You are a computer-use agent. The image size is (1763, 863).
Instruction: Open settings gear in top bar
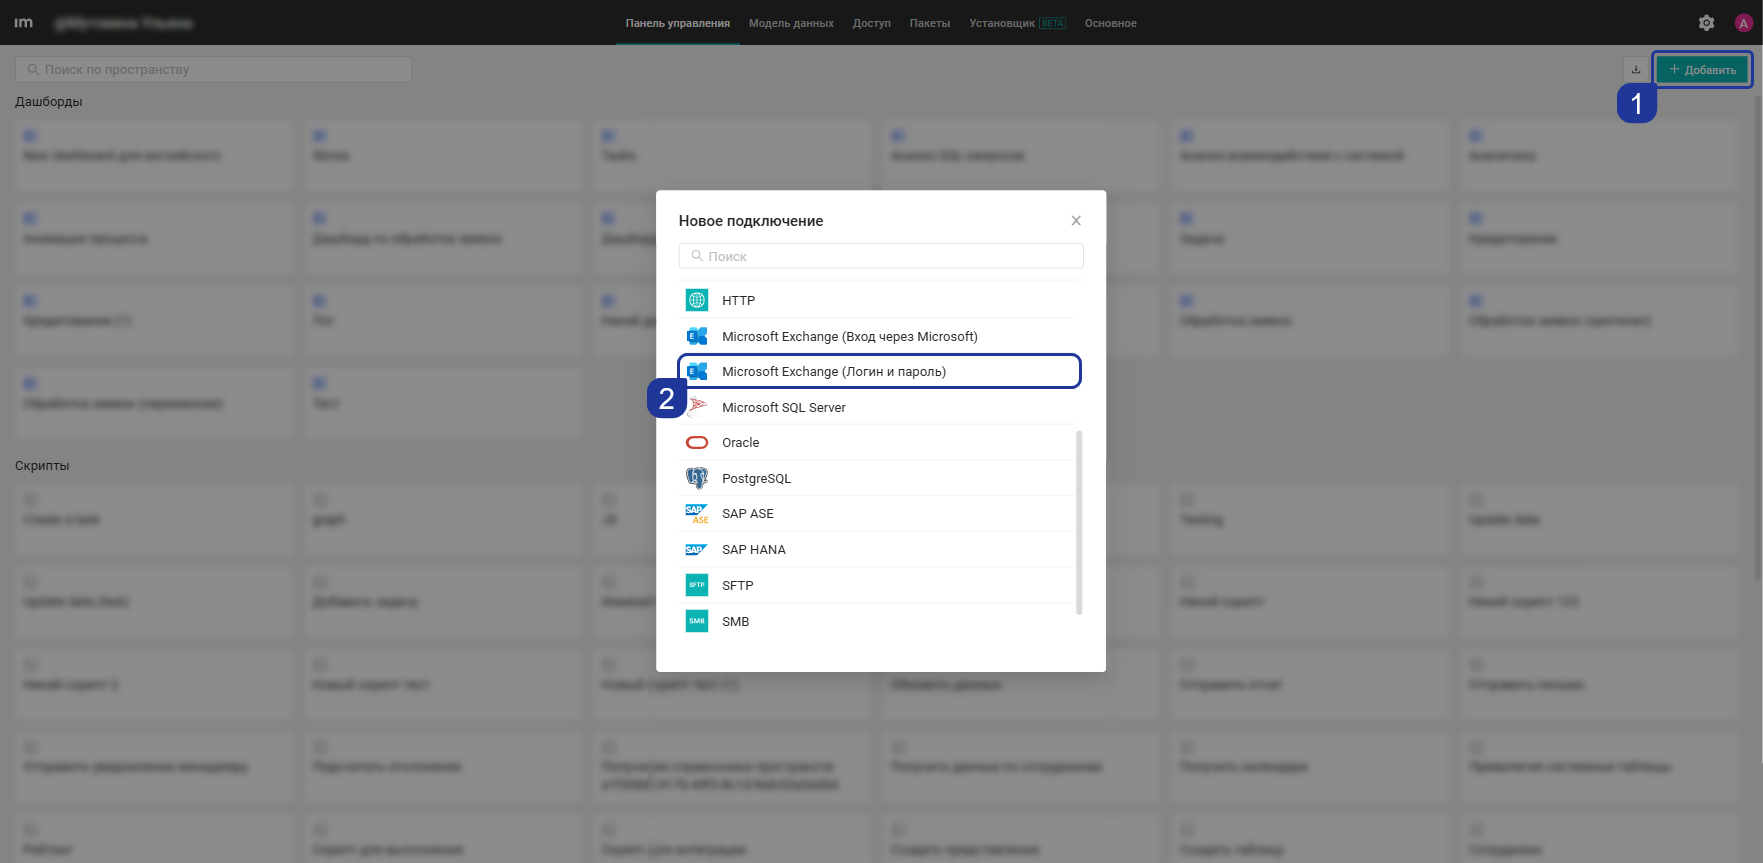coord(1707,23)
